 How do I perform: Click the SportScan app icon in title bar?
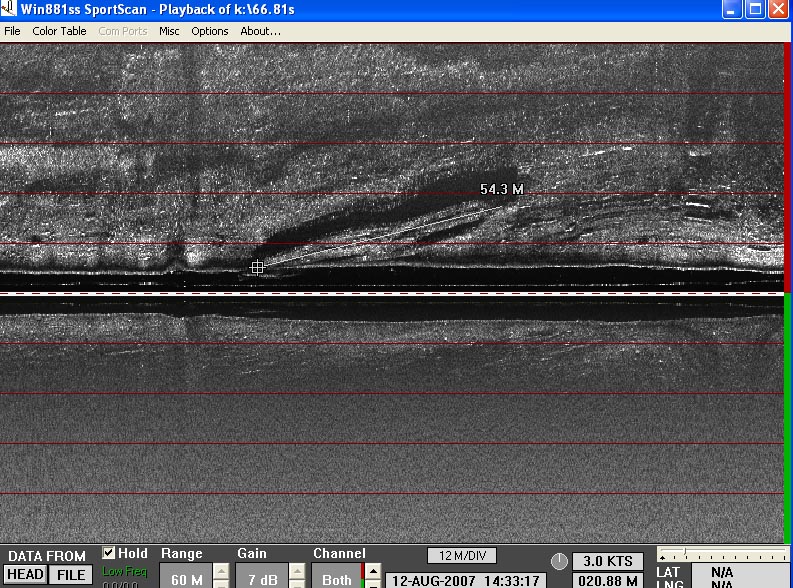10,9
